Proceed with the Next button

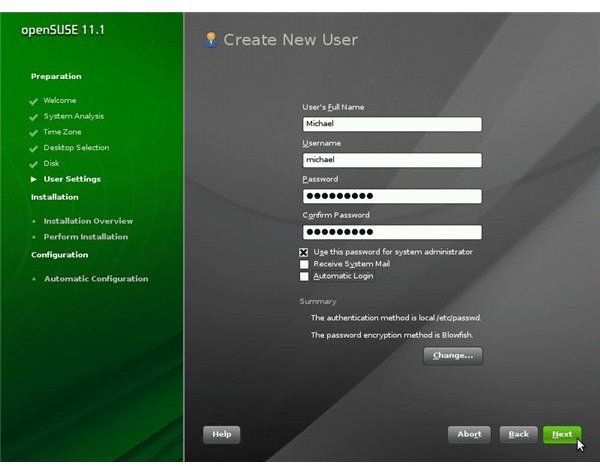[x=562, y=435]
